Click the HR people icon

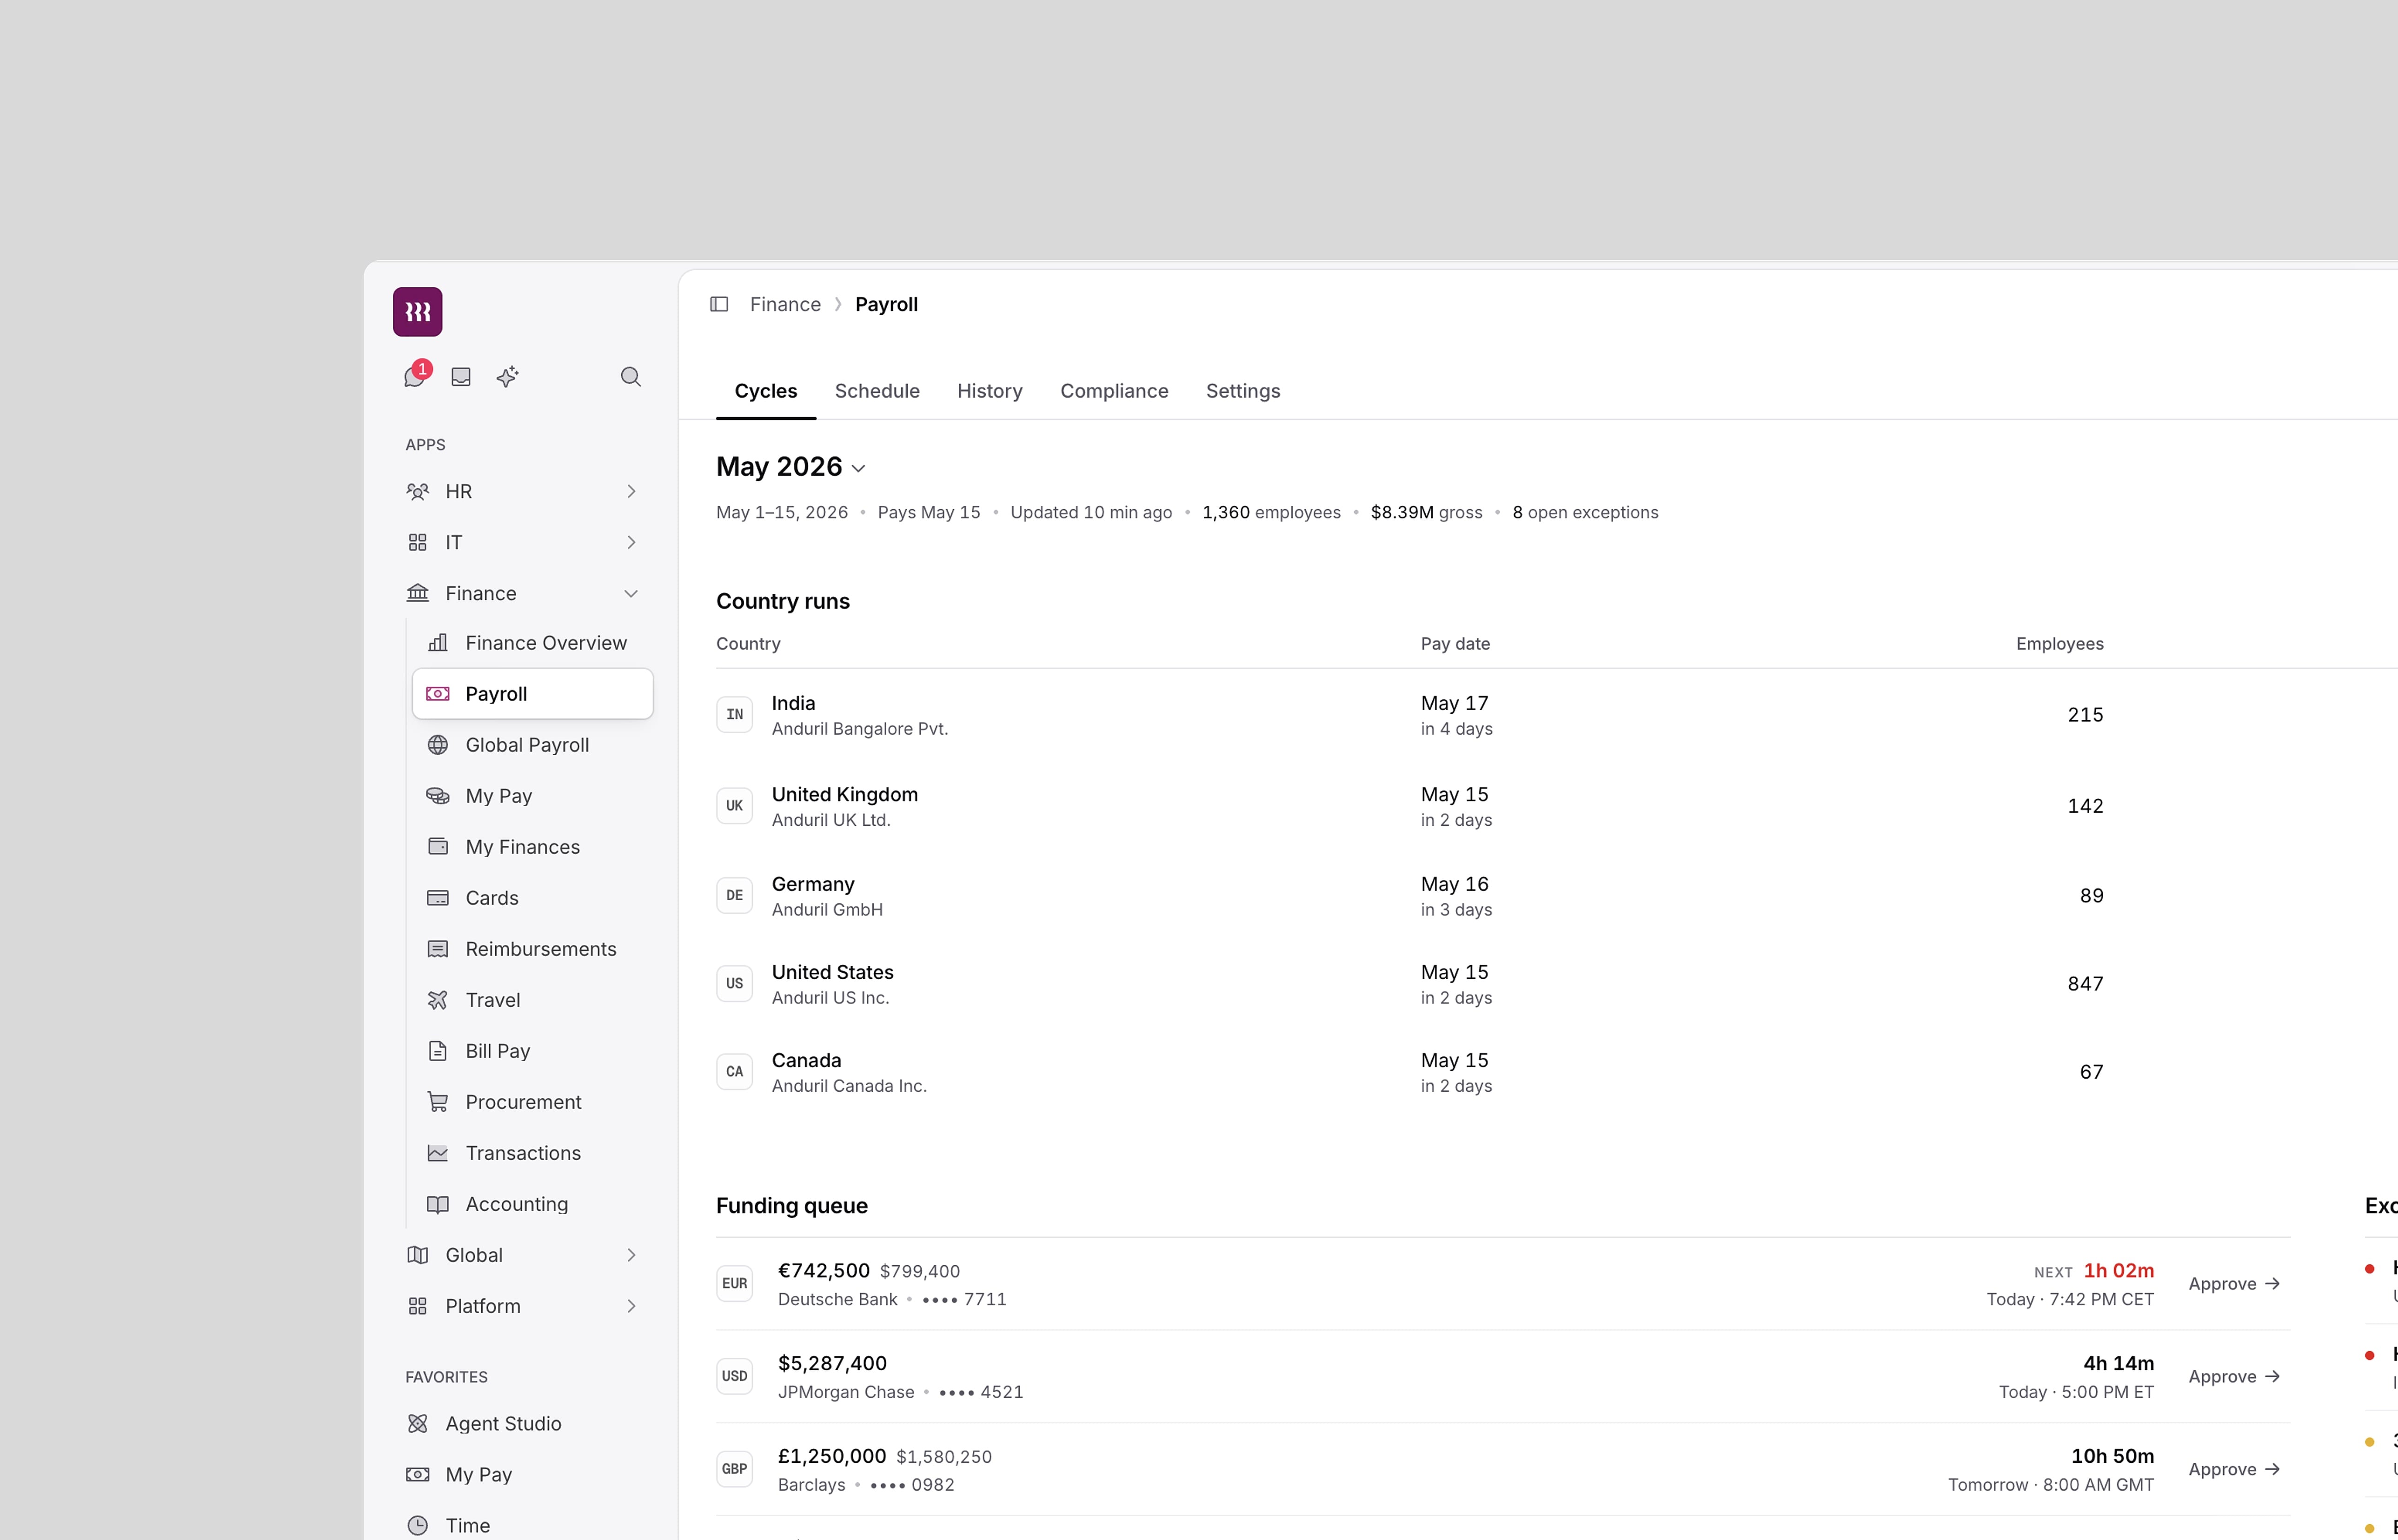418,491
